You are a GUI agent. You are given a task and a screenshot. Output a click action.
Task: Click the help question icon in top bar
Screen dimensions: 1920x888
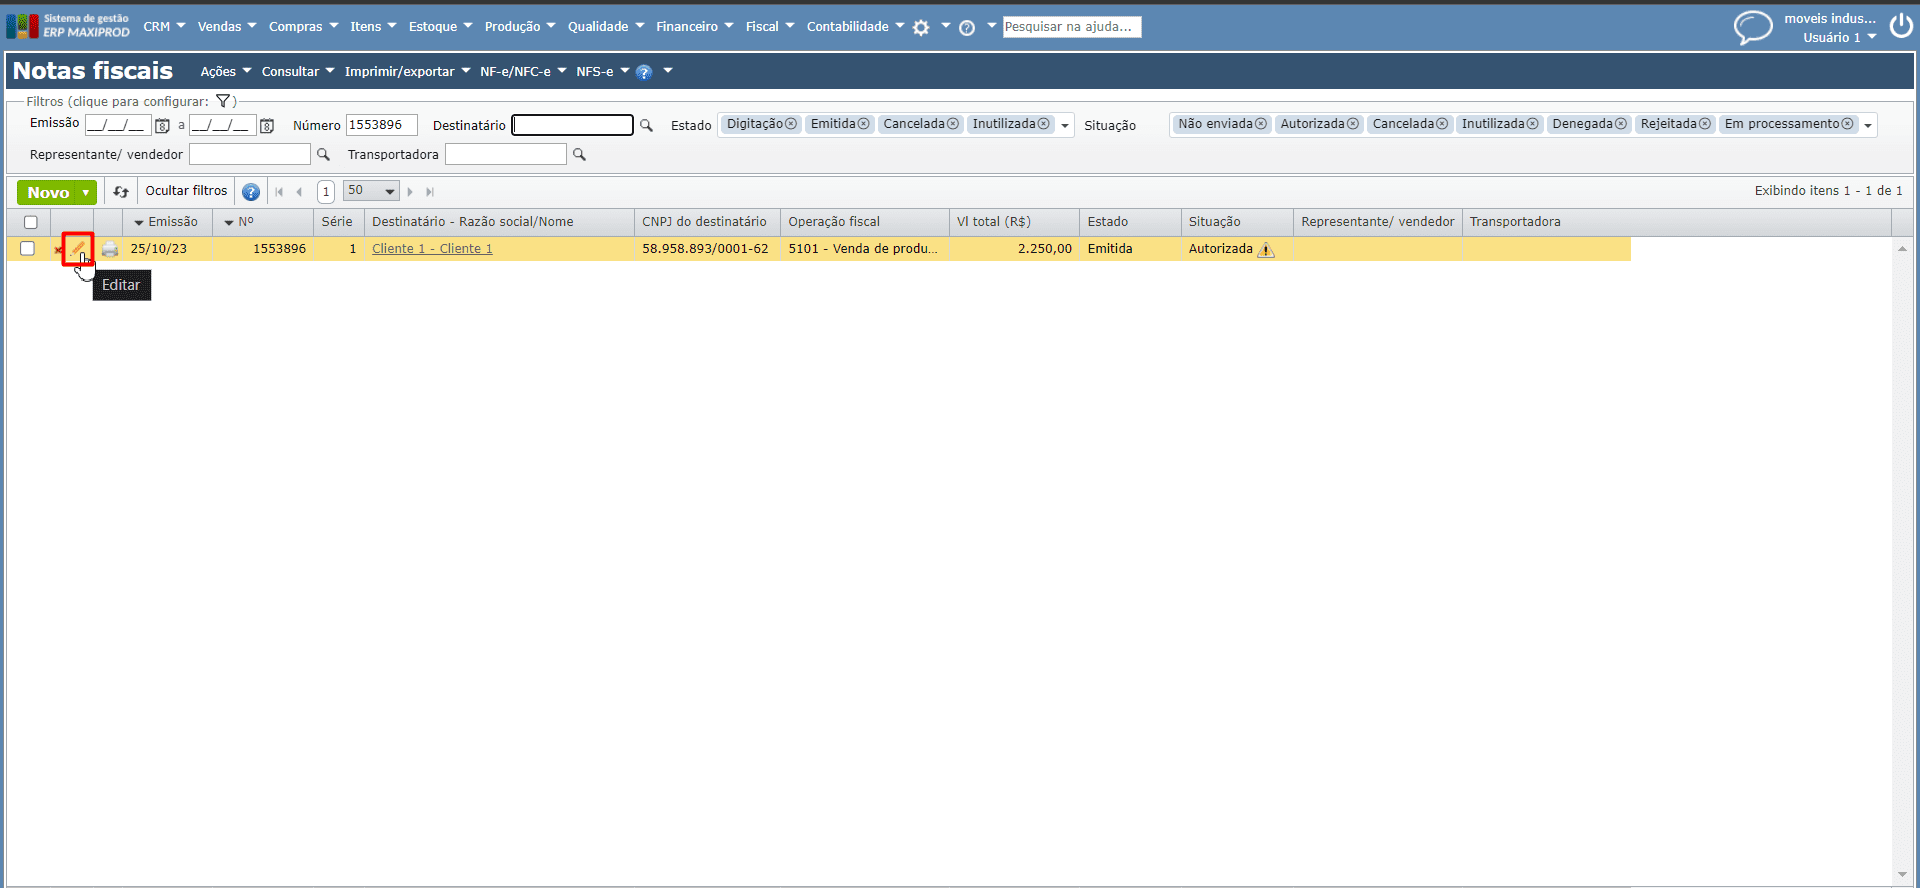tap(967, 28)
